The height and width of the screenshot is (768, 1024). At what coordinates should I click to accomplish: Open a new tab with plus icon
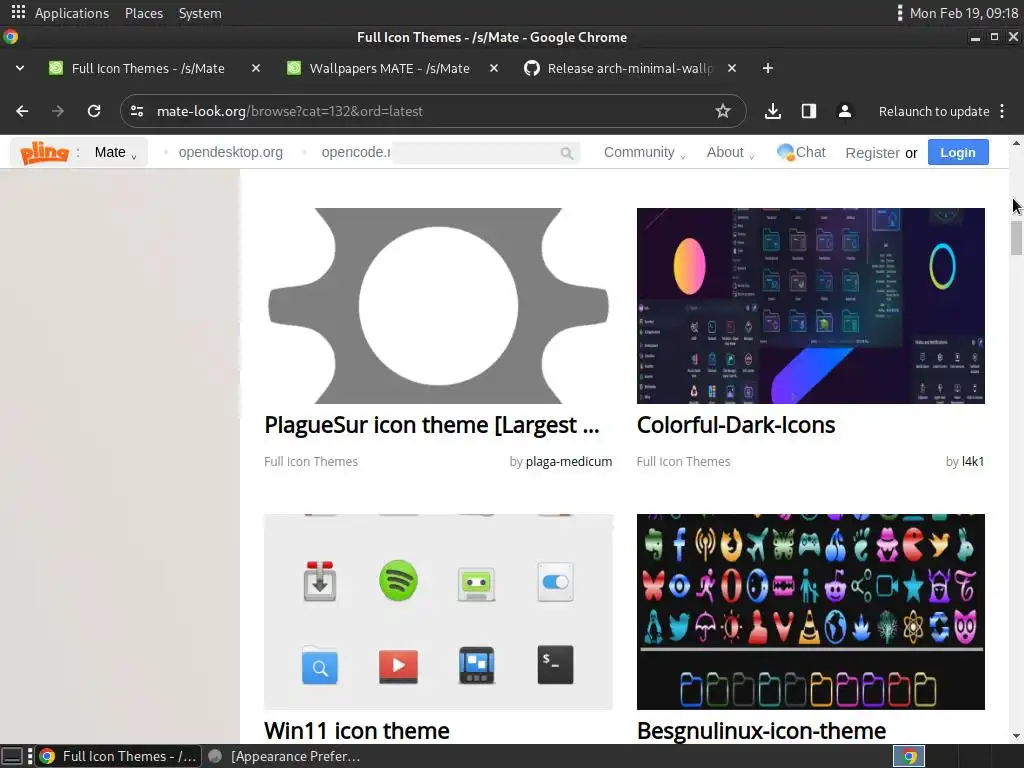768,68
